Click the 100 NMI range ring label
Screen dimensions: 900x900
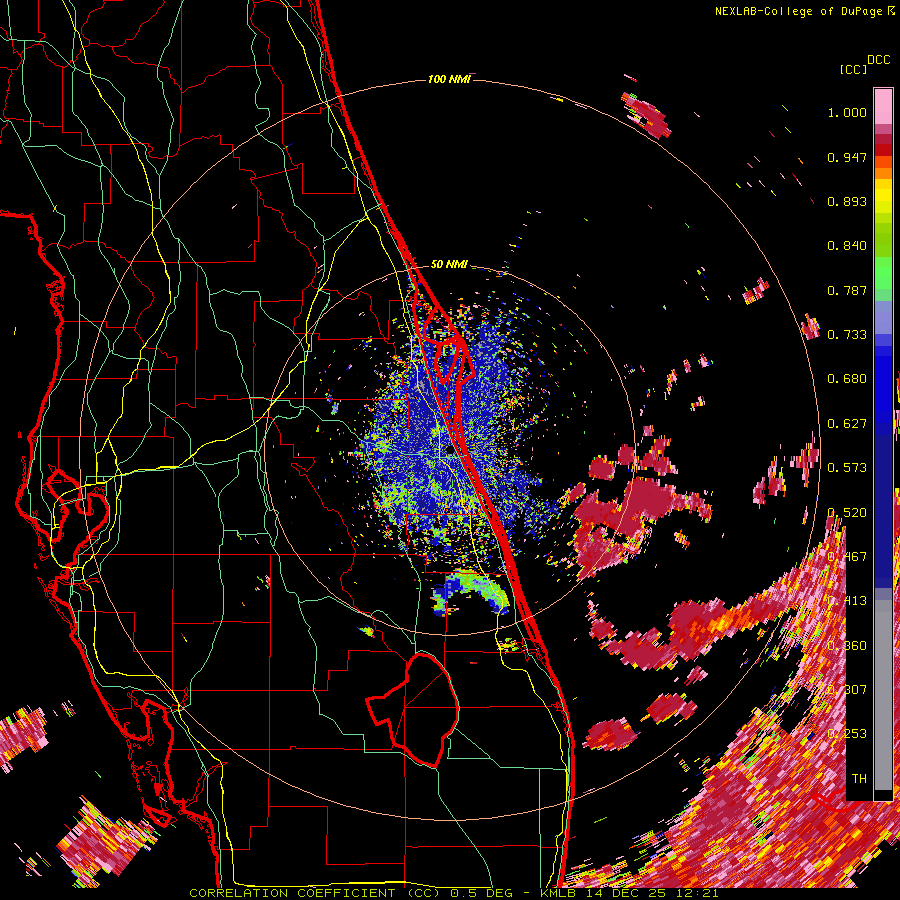[x=449, y=79]
